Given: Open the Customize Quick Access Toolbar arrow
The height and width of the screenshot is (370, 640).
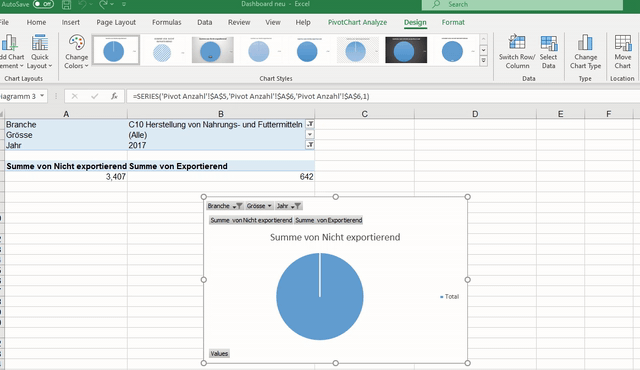Looking at the screenshot, I should (124, 4).
